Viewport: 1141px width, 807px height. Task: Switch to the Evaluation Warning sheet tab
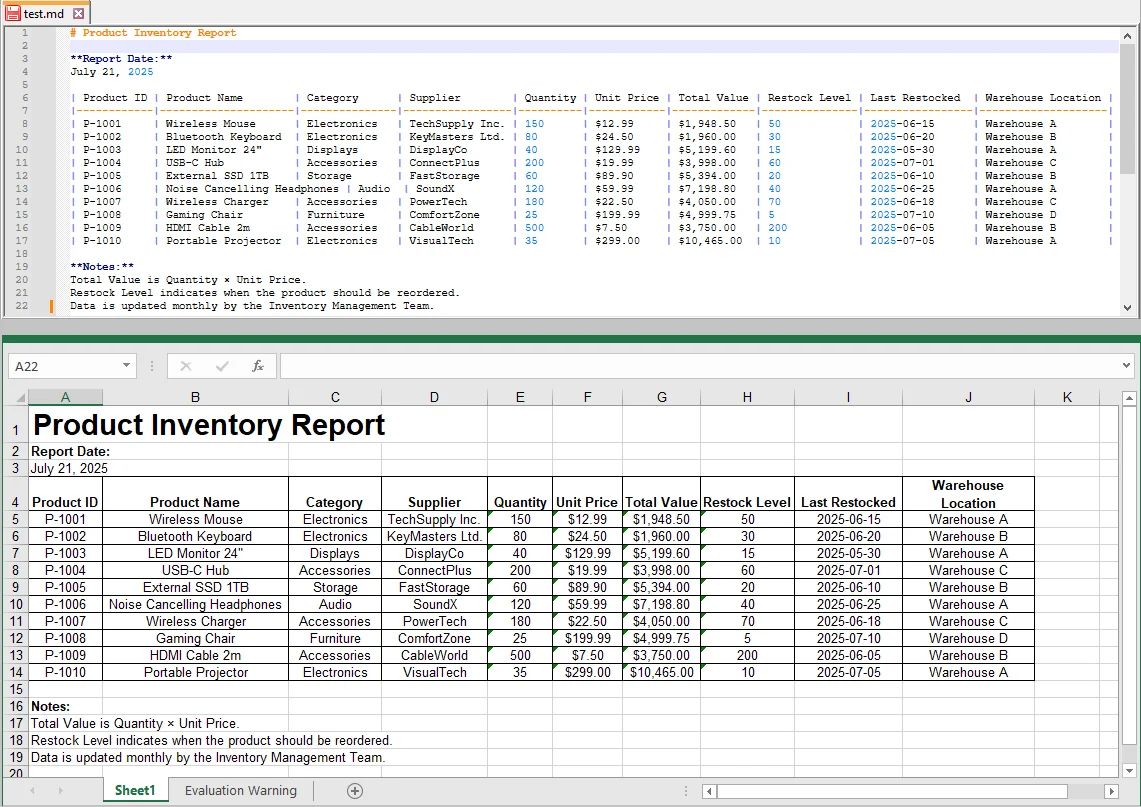pyautogui.click(x=240, y=790)
